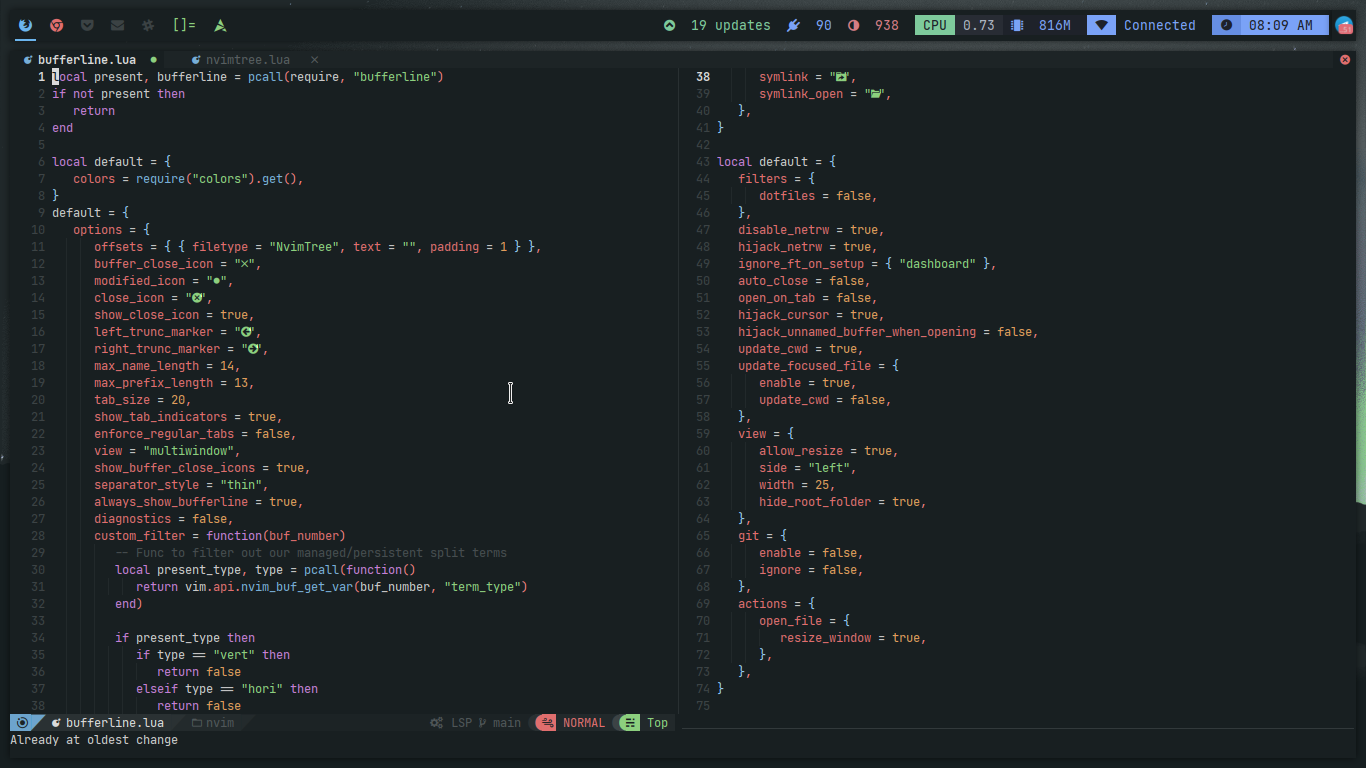
Task: Open the Firefox browser from the top bar
Action: [x=25, y=25]
